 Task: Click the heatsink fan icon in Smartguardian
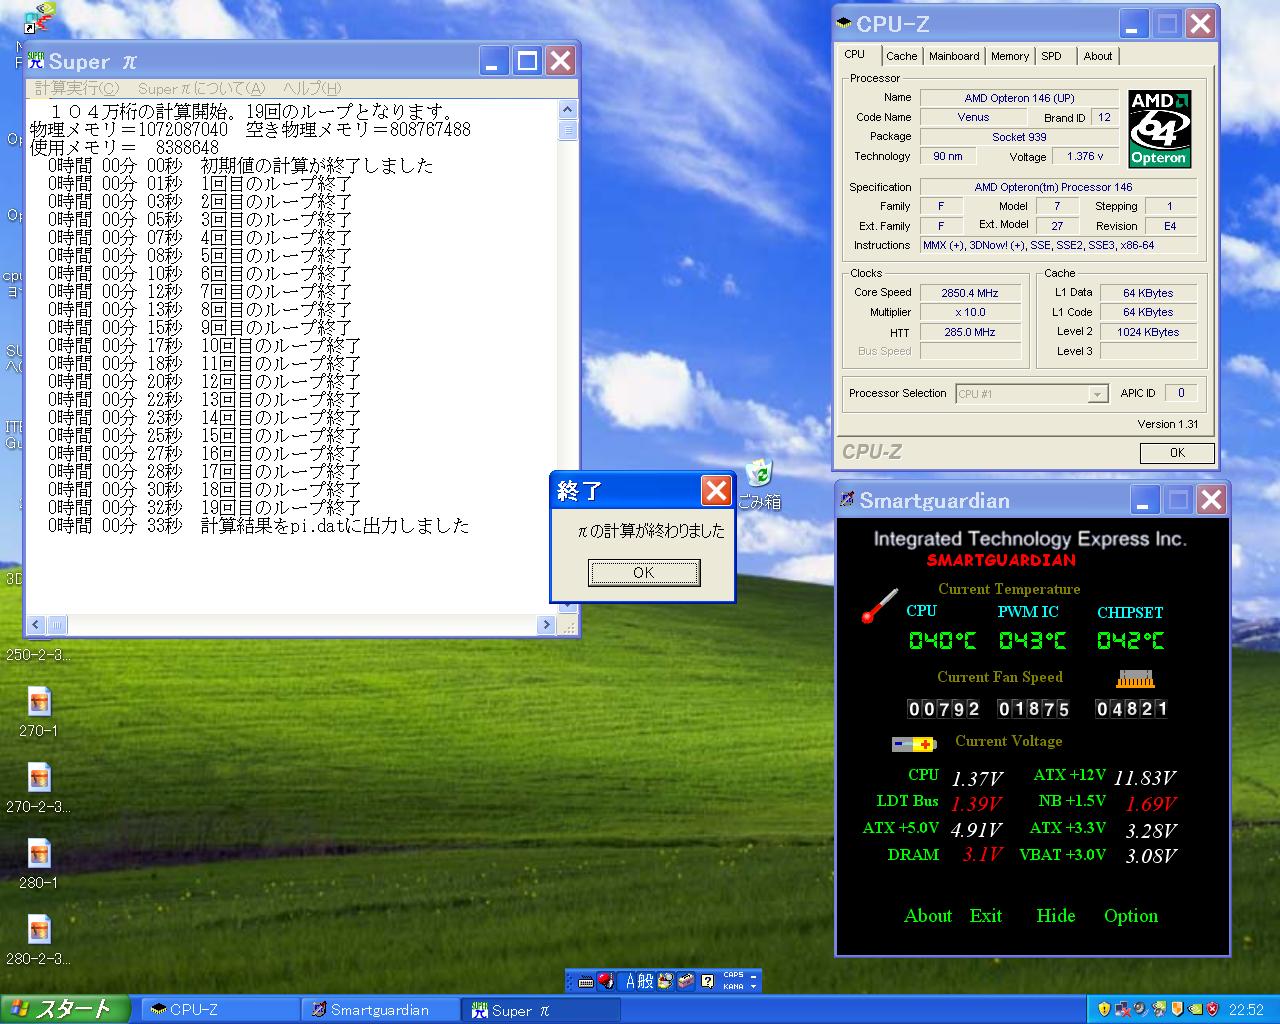tap(1135, 679)
